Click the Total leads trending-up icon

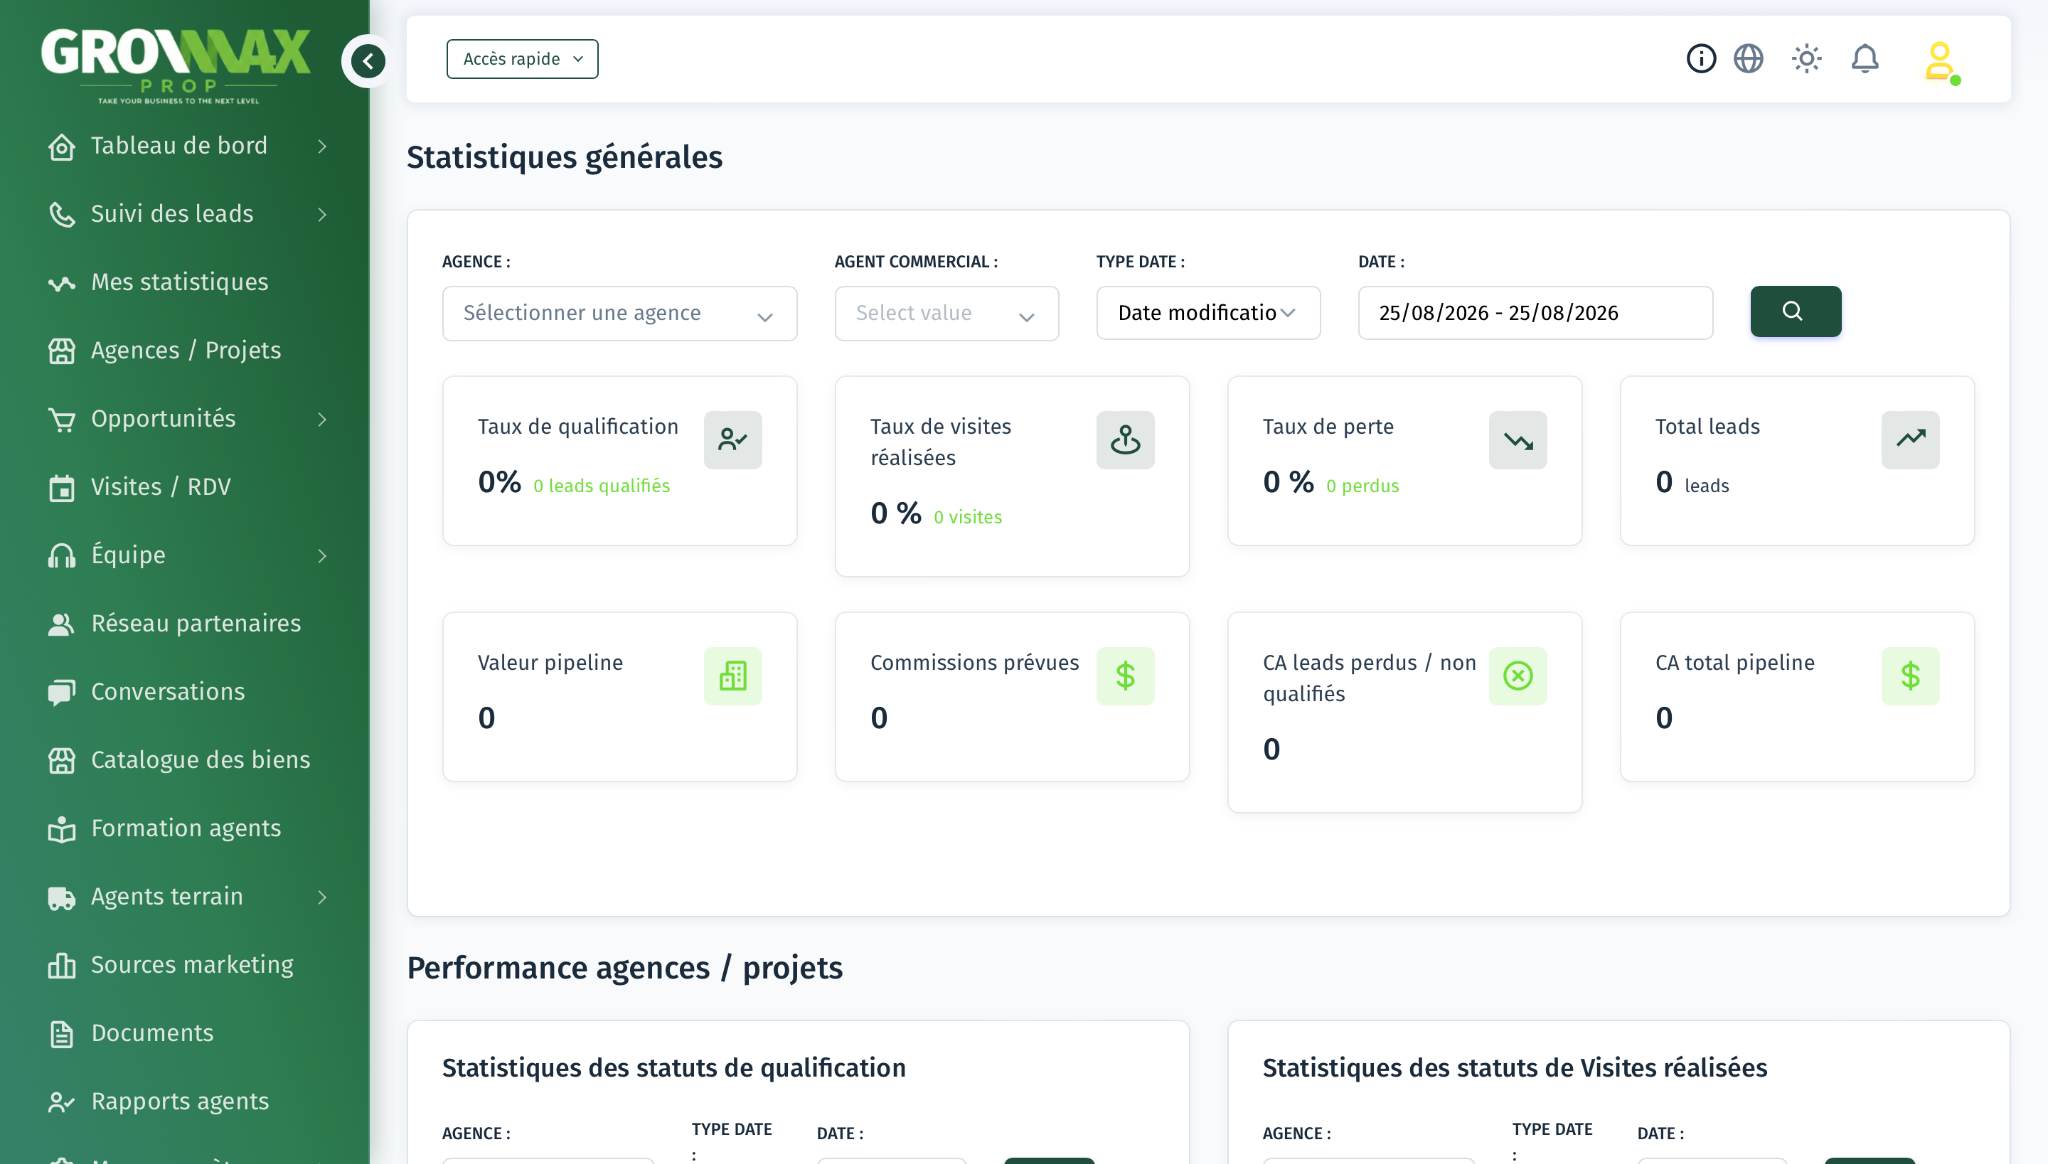point(1910,440)
